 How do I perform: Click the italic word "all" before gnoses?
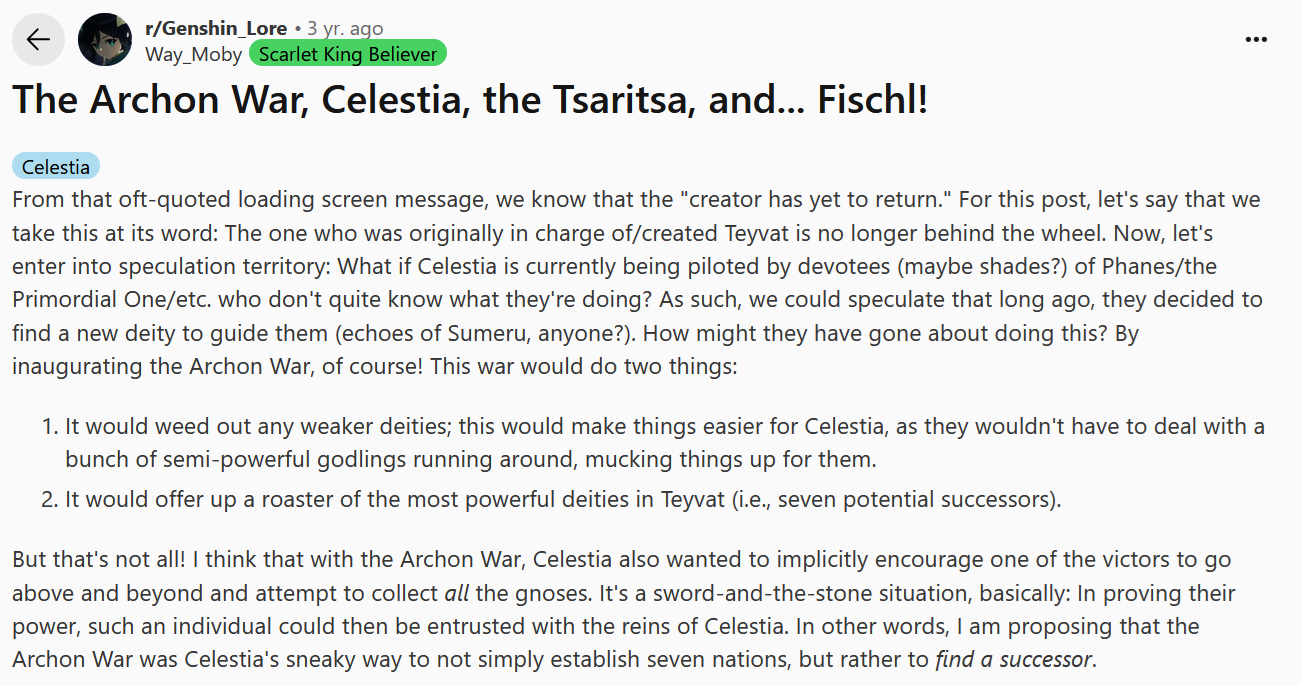[456, 593]
